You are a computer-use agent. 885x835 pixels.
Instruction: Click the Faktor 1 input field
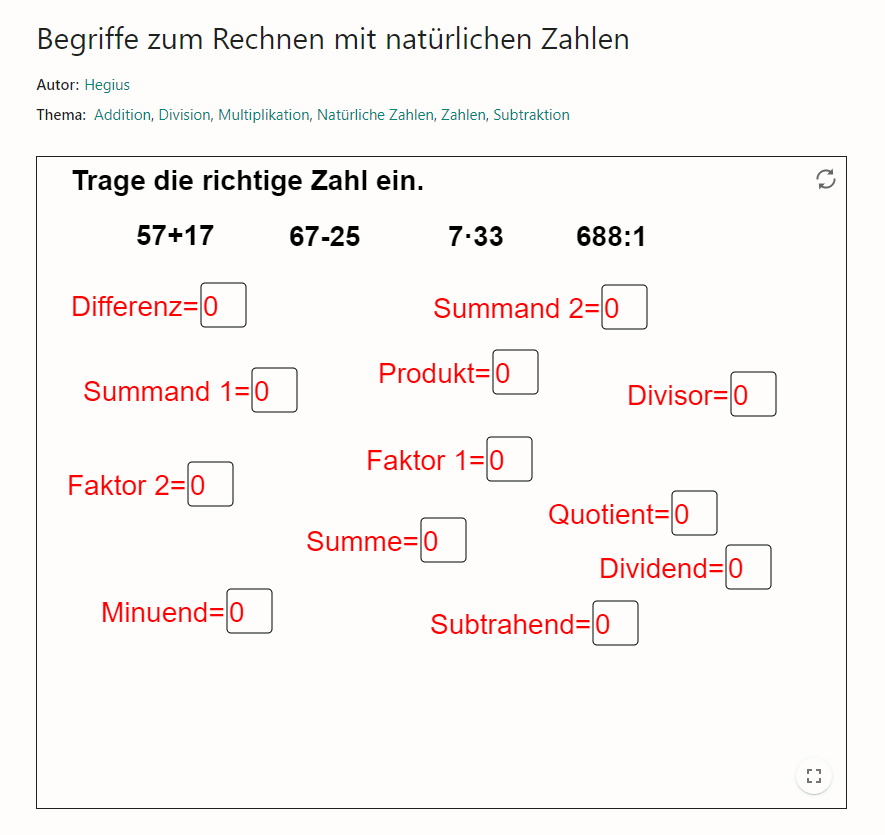click(509, 460)
